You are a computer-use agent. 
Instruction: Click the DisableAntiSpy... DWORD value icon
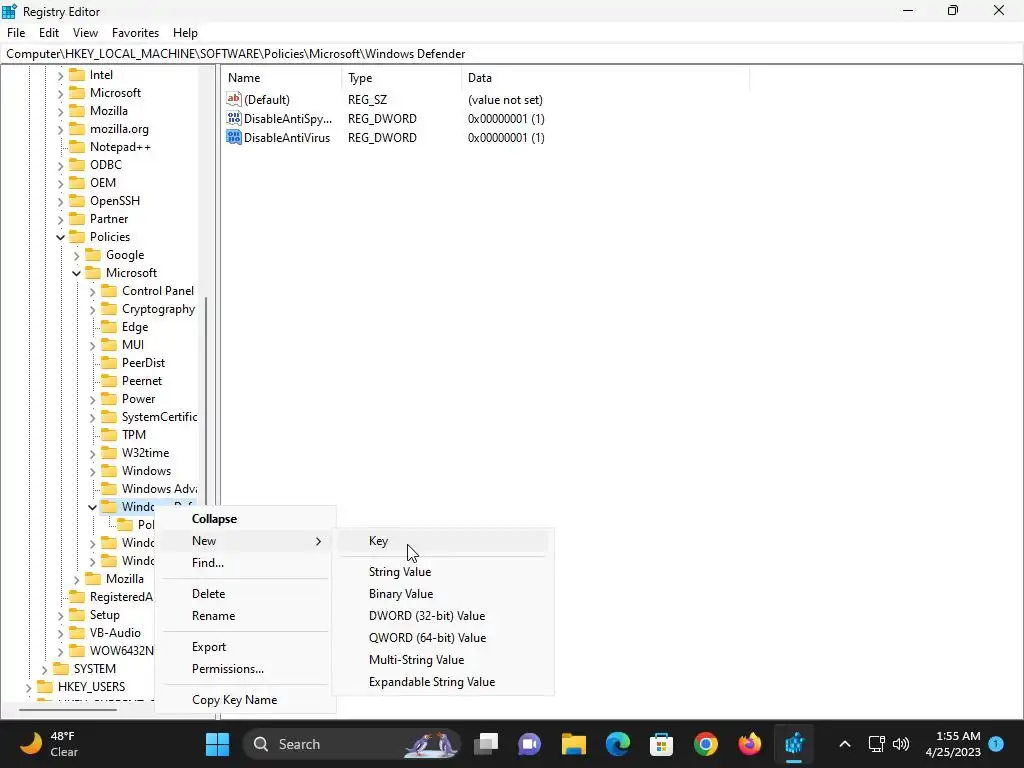[x=234, y=118]
